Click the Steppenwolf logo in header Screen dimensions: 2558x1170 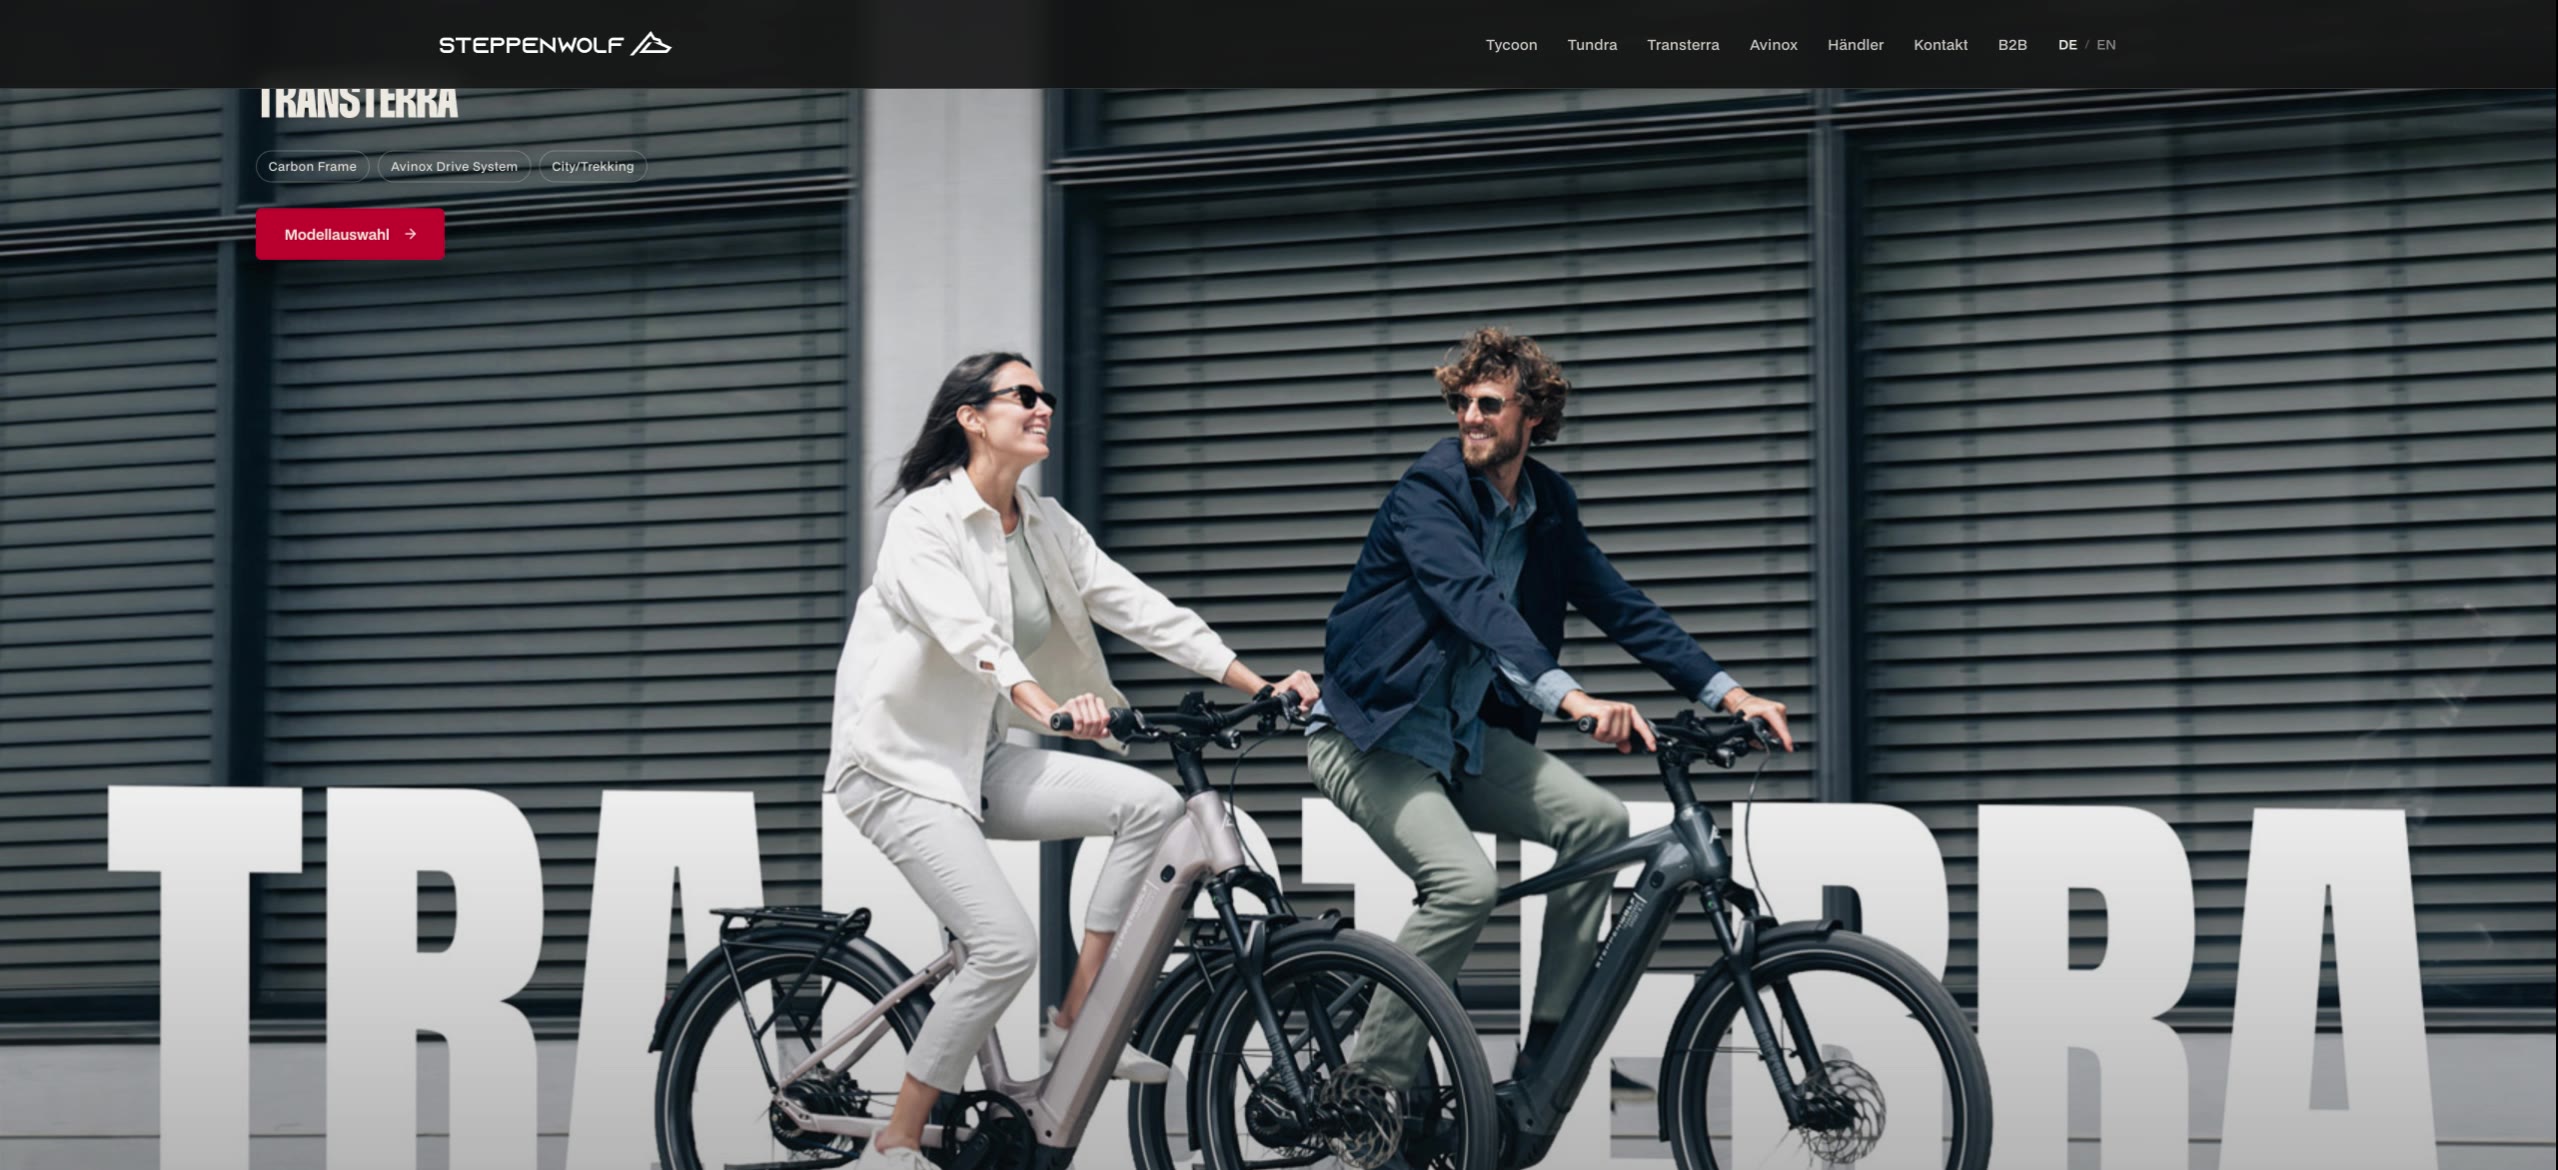[555, 44]
